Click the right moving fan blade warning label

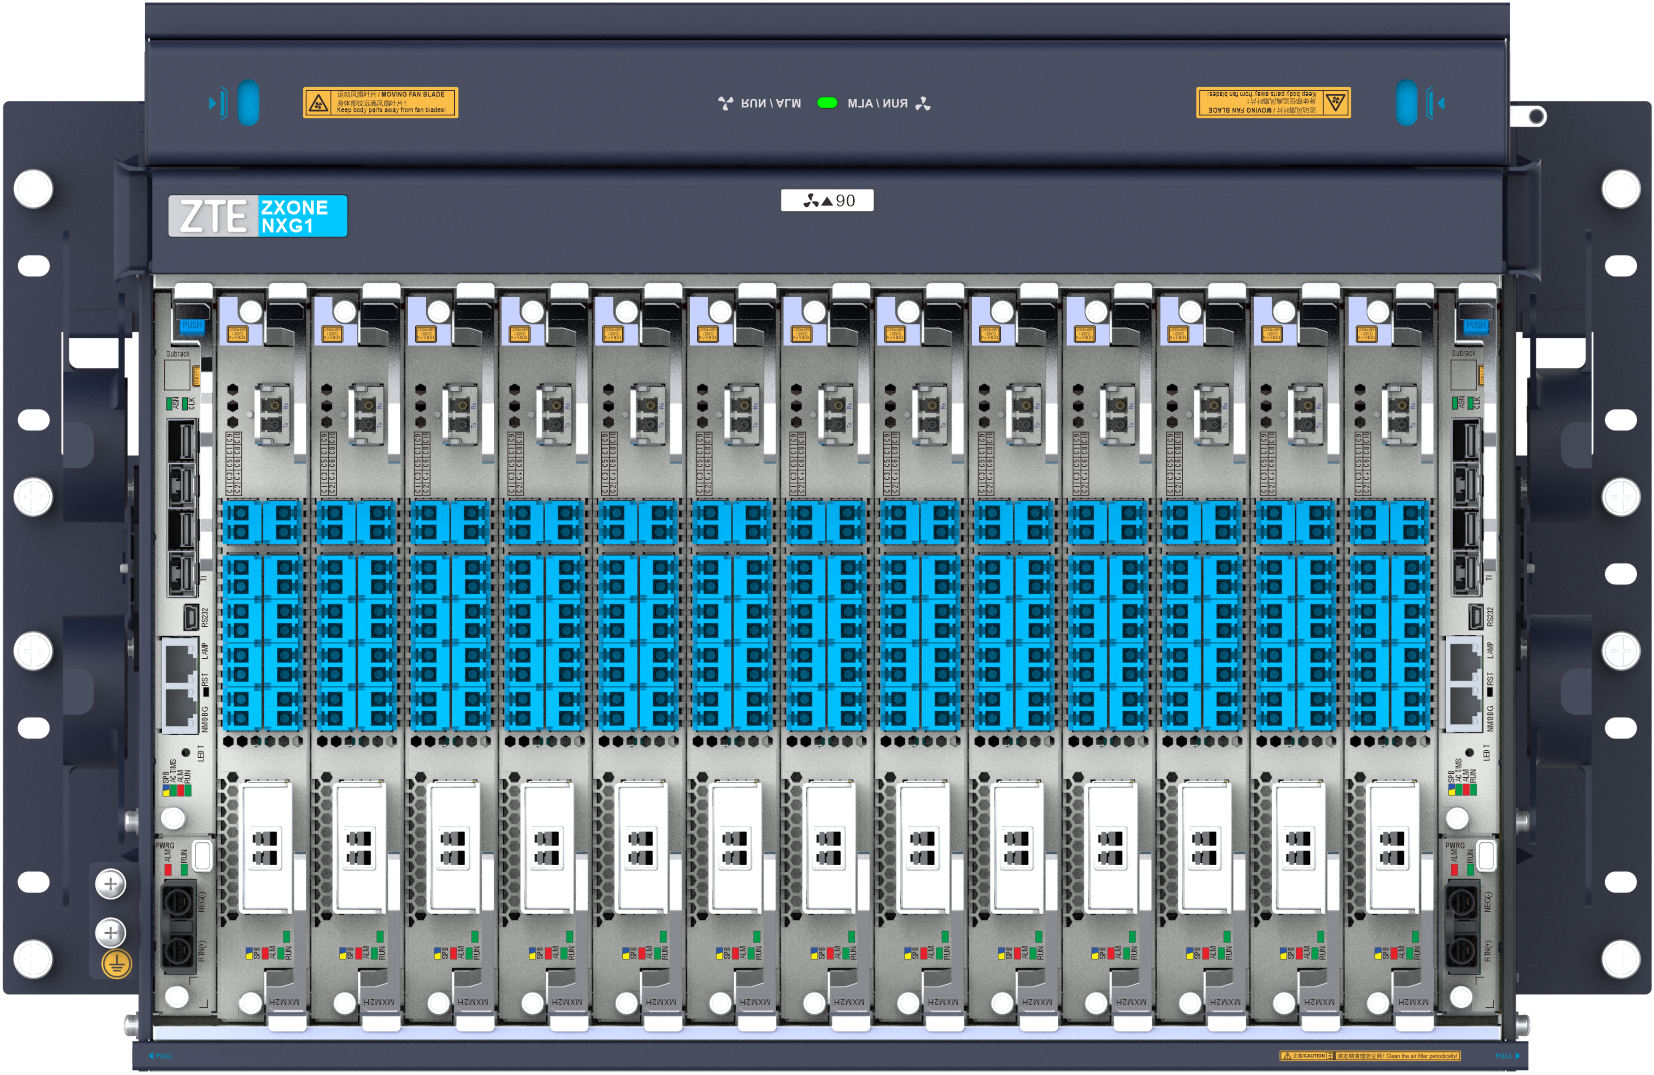[1273, 102]
